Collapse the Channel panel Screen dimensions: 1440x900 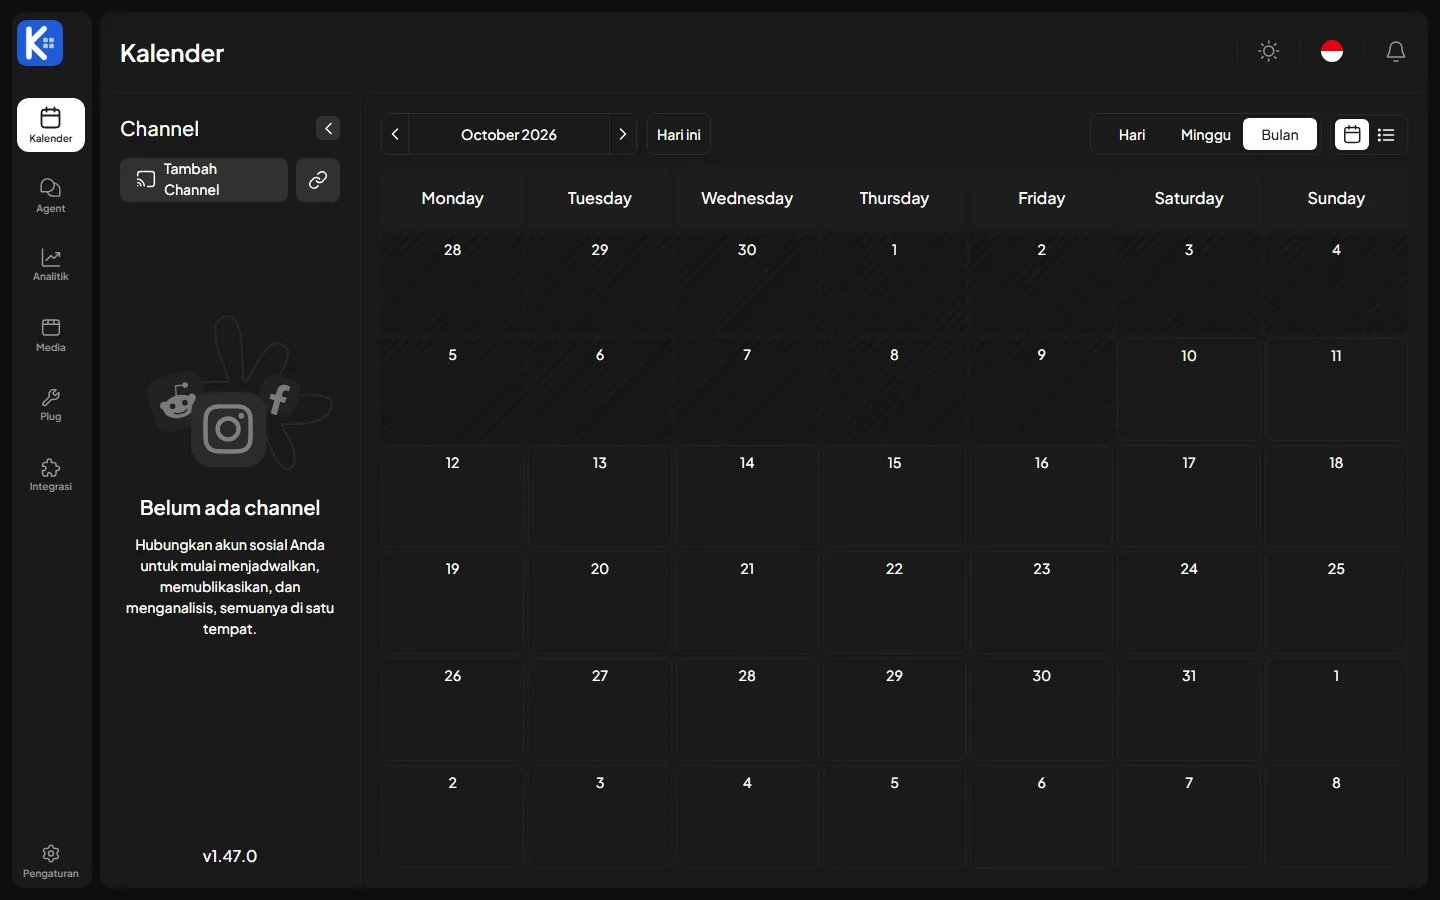328,128
